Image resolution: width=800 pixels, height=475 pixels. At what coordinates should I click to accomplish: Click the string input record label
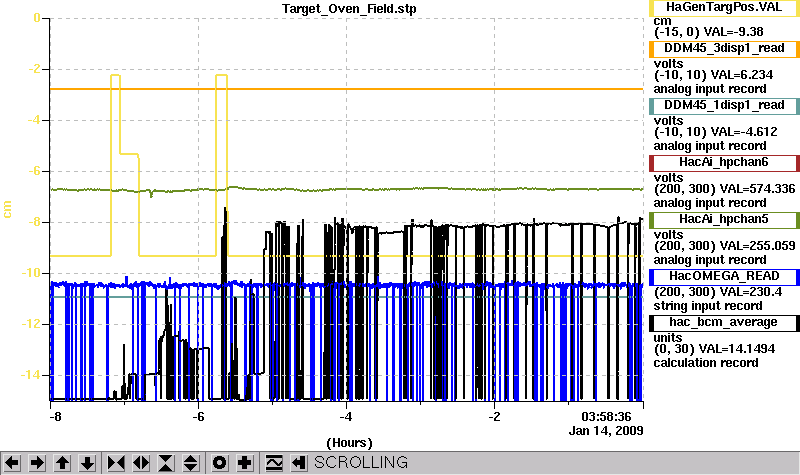coord(708,306)
